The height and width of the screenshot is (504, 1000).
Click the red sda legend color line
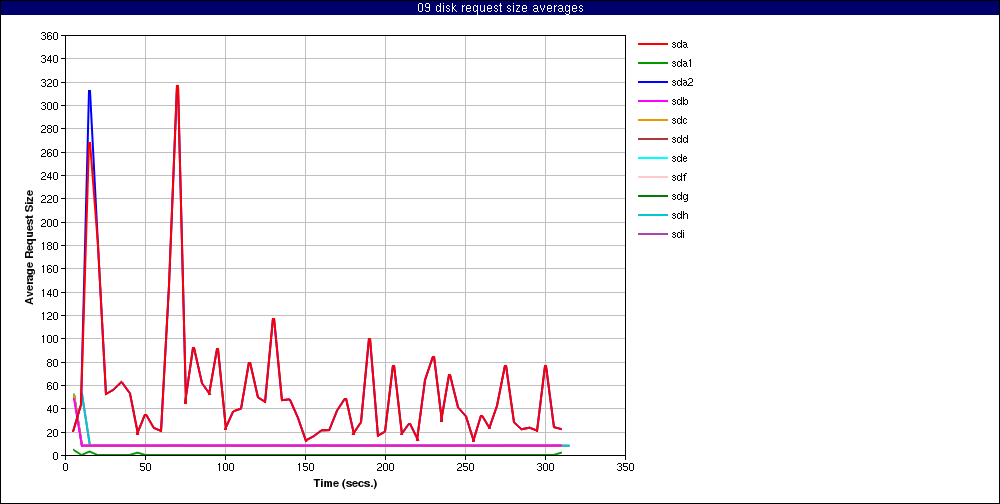[652, 45]
